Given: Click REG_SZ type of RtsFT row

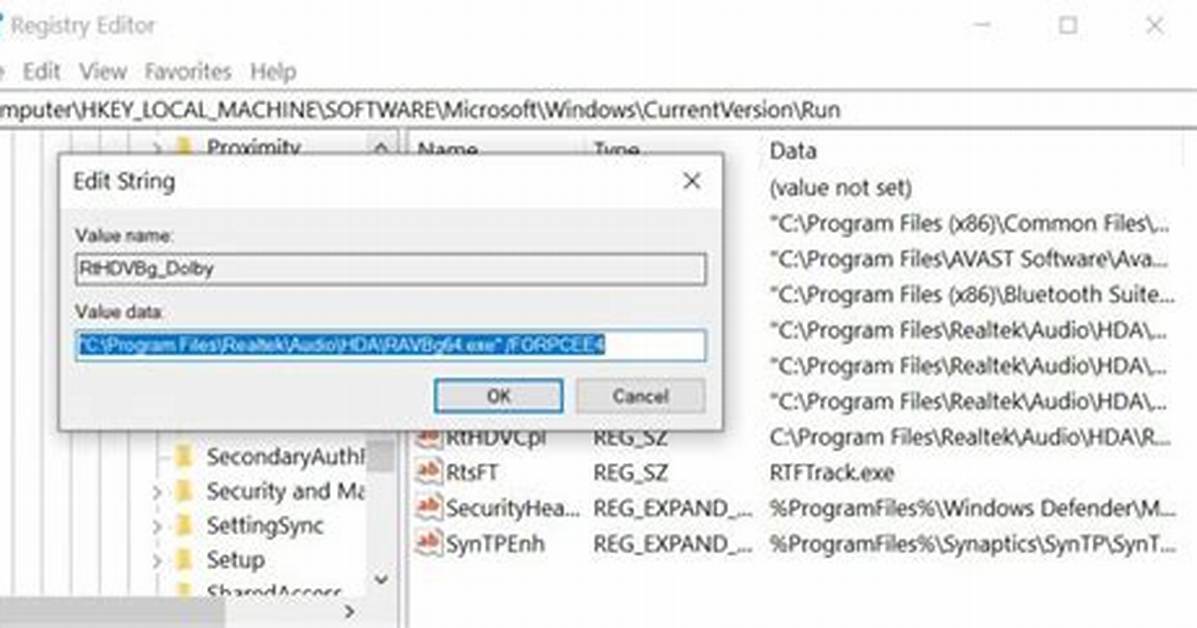Looking at the screenshot, I should coord(631,472).
